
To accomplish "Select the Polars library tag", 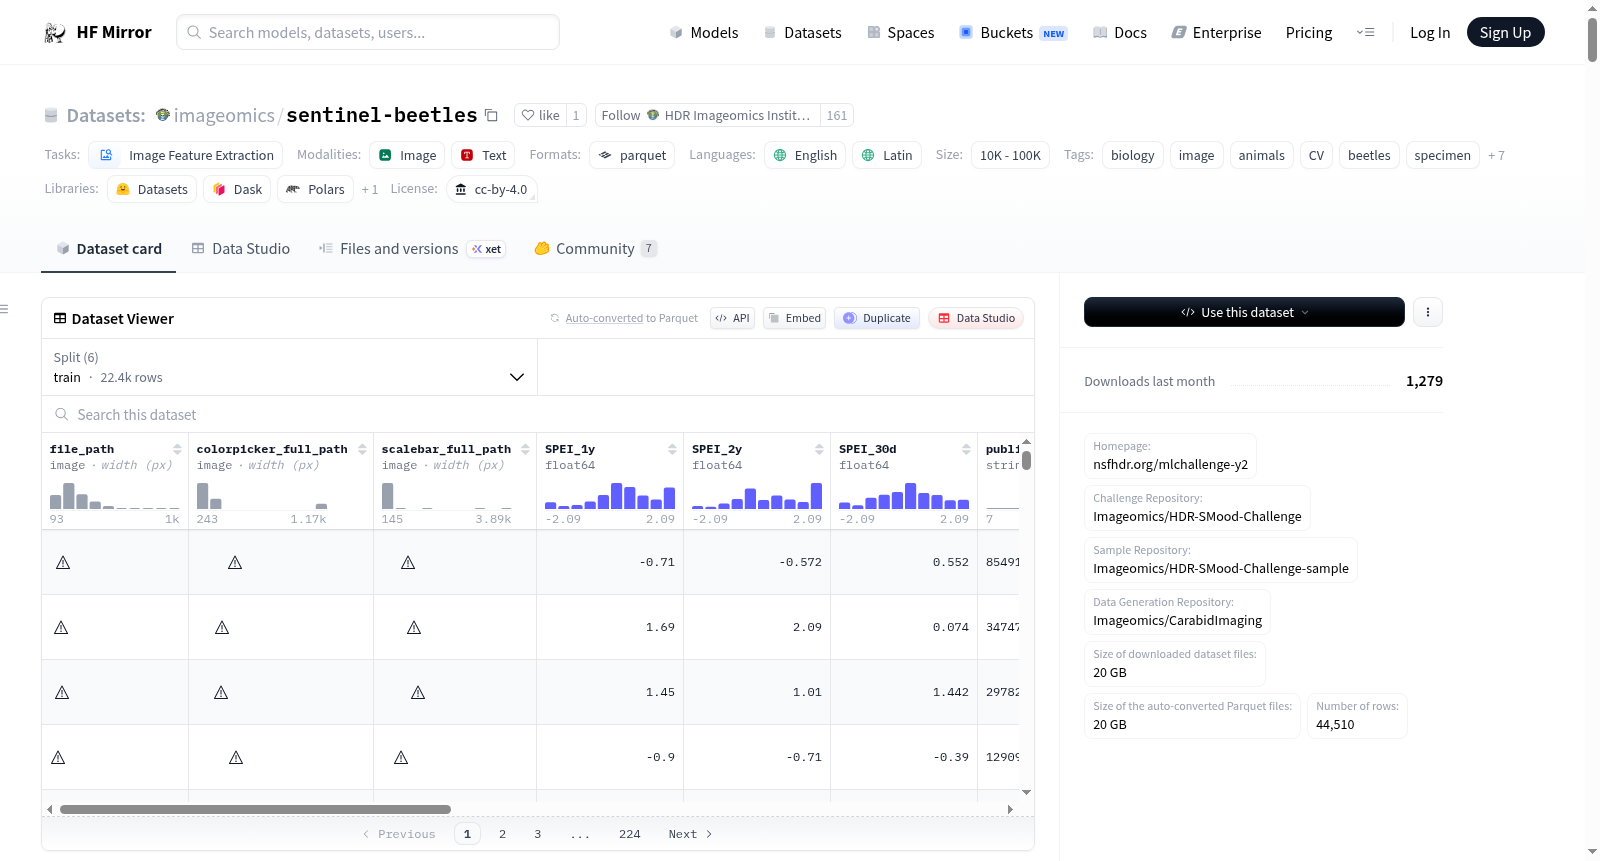I will tap(315, 189).
